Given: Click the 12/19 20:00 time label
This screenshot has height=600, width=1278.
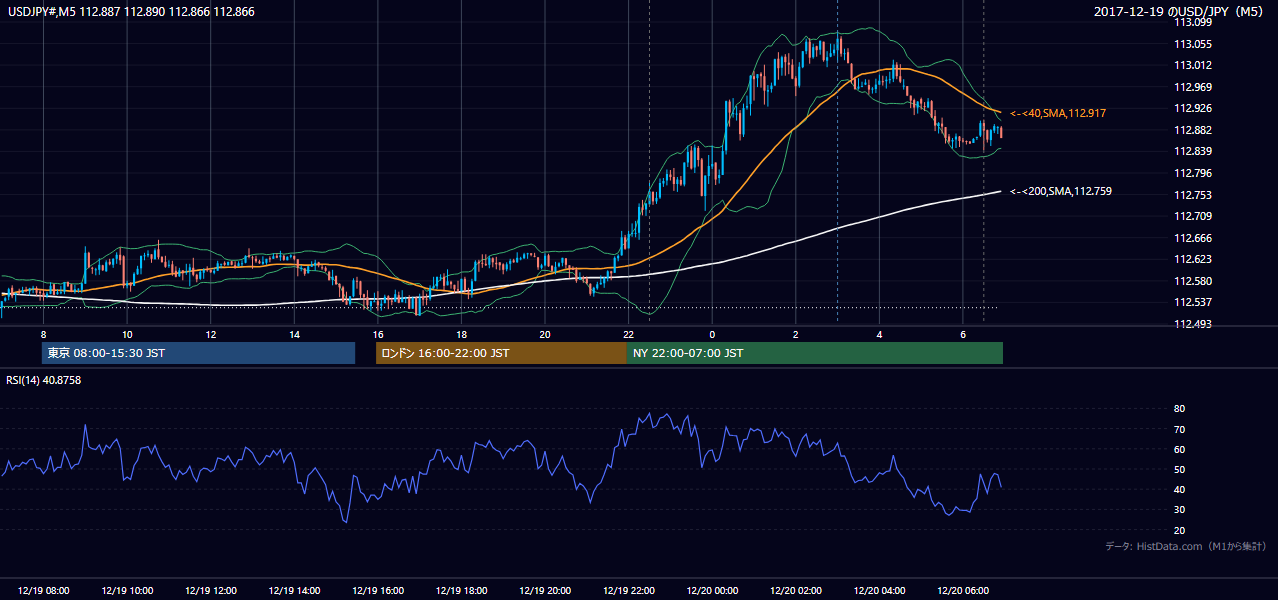Looking at the screenshot, I should 544,591.
